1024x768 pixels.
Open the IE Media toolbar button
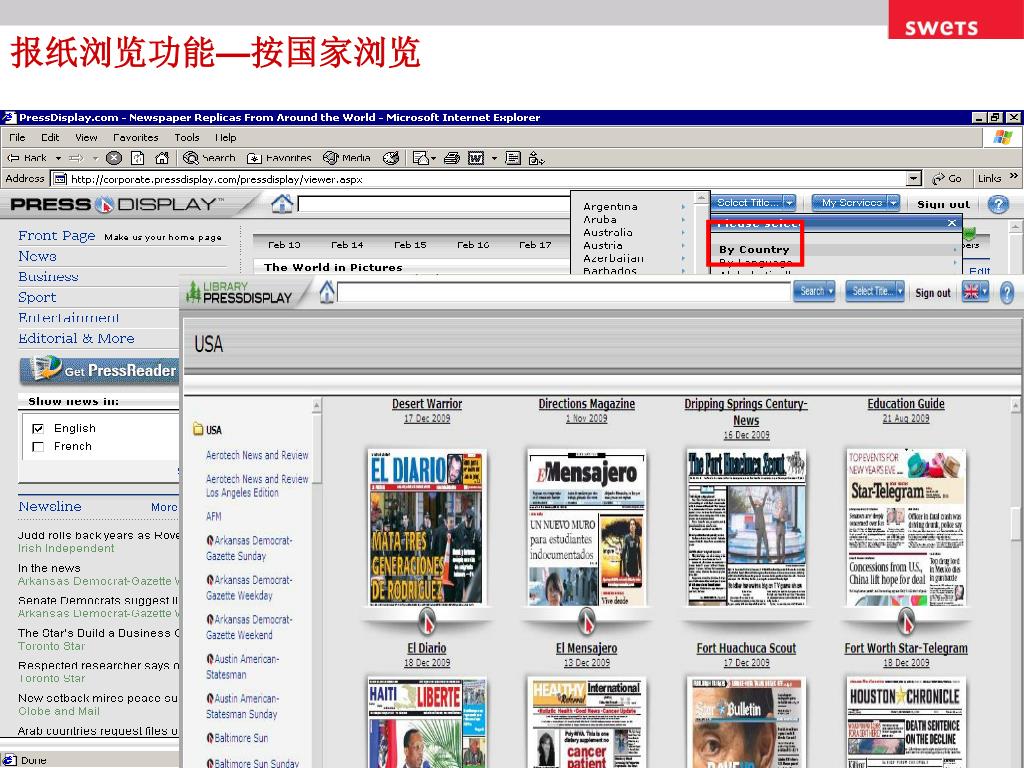point(347,158)
